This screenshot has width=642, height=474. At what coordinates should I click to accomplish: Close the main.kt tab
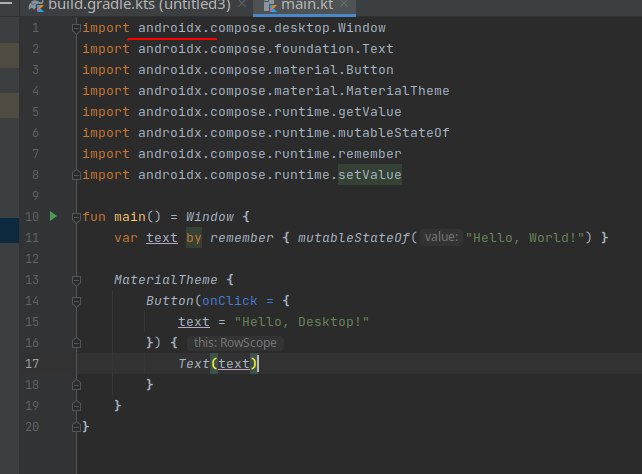pyautogui.click(x=344, y=4)
